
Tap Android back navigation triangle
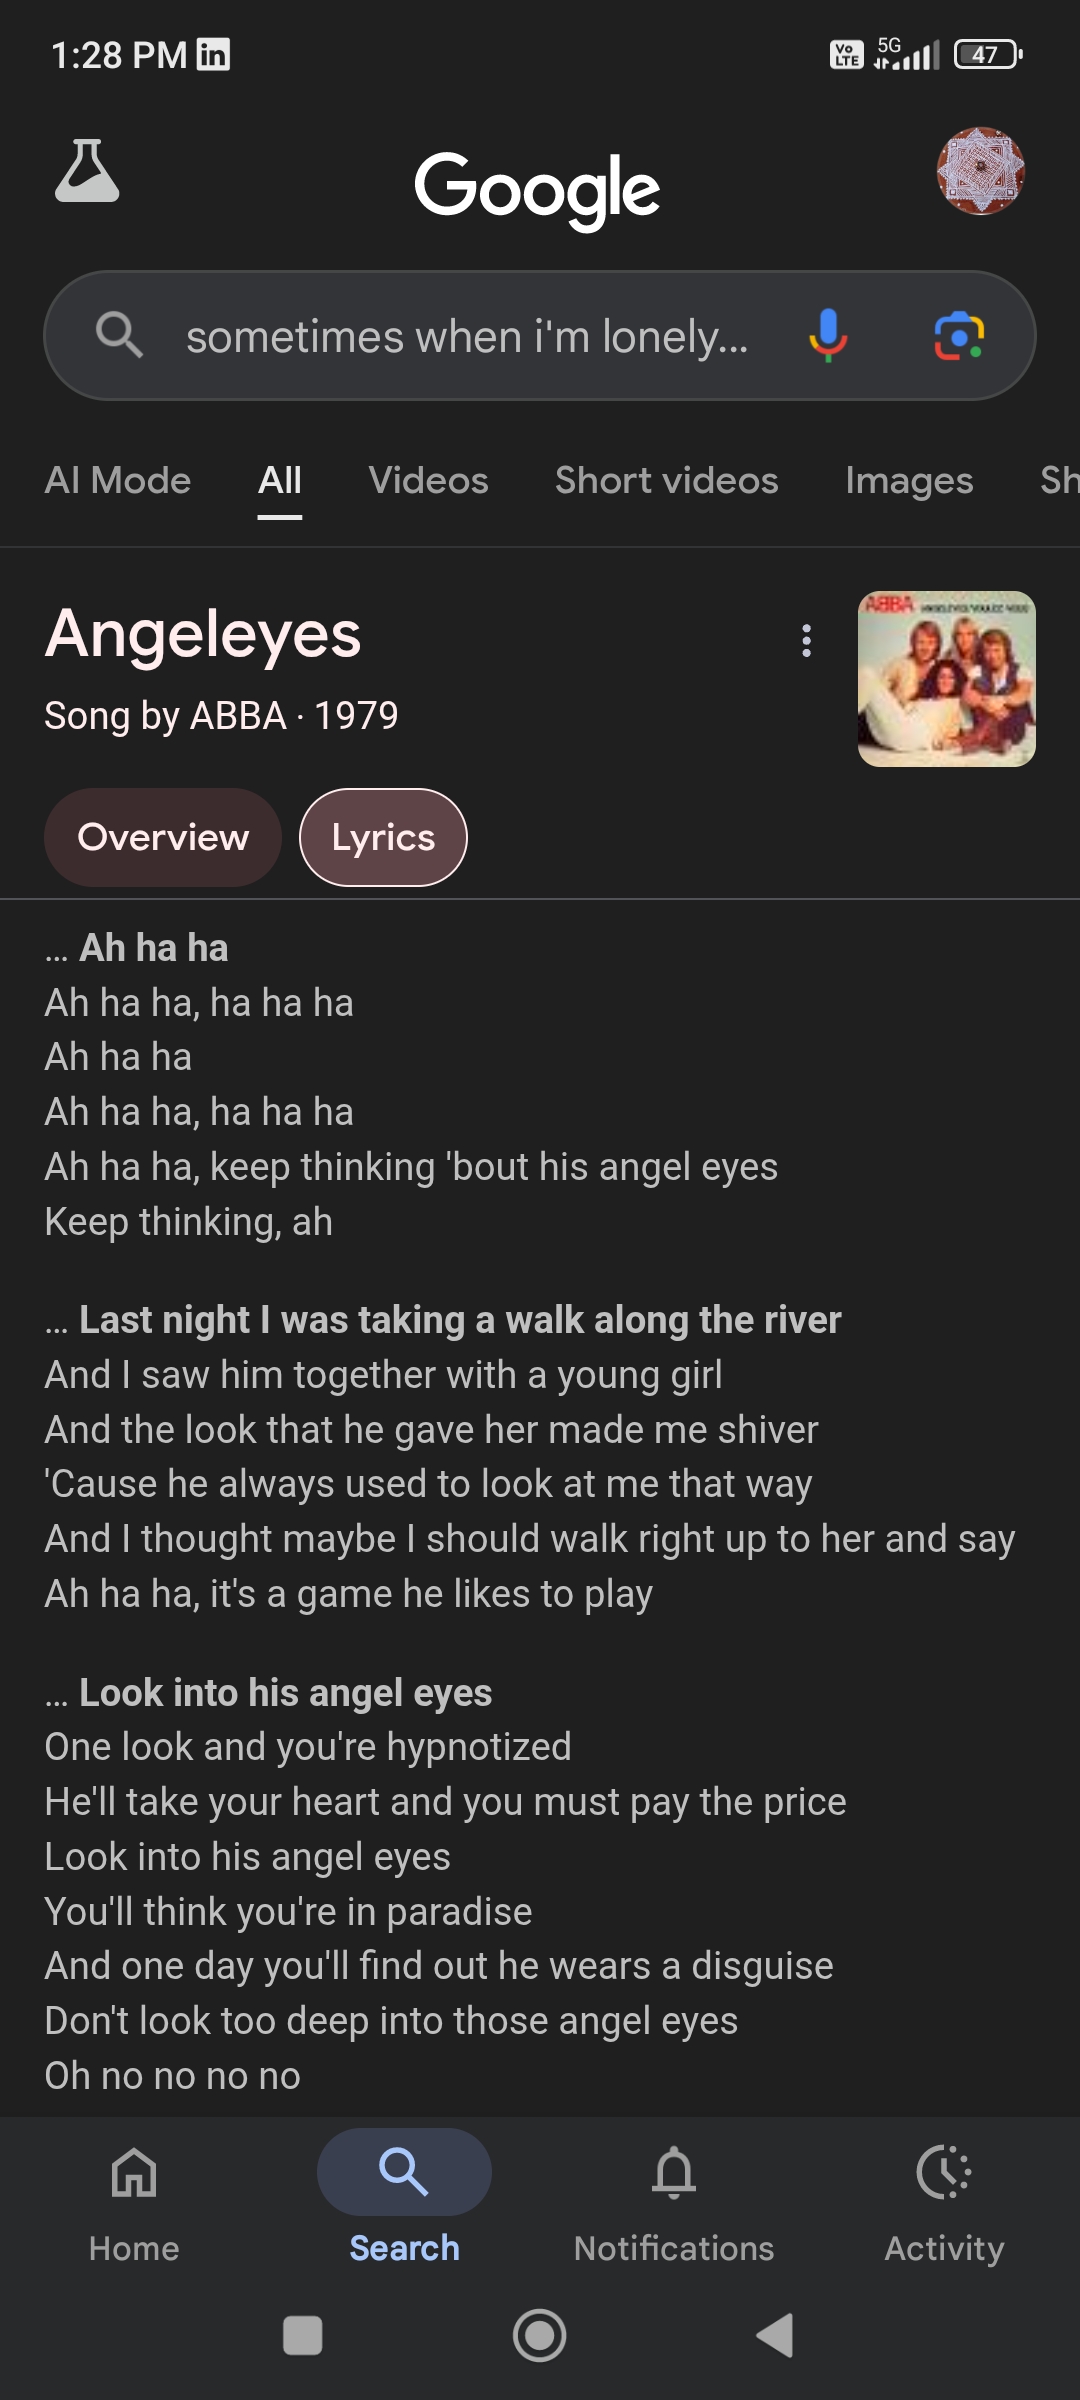(x=776, y=2335)
